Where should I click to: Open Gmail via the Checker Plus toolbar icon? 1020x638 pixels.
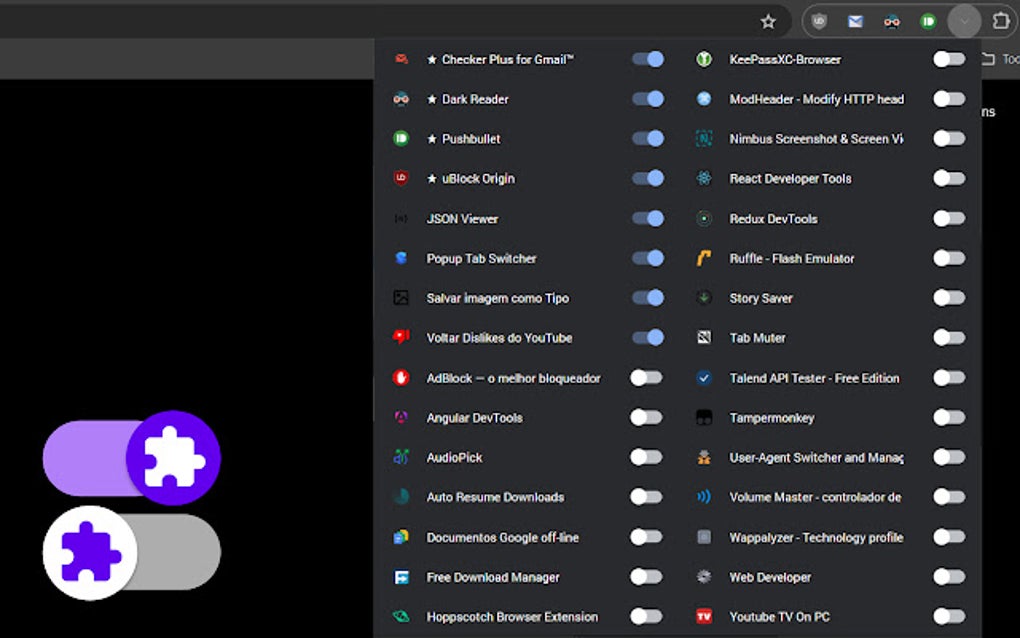856,20
